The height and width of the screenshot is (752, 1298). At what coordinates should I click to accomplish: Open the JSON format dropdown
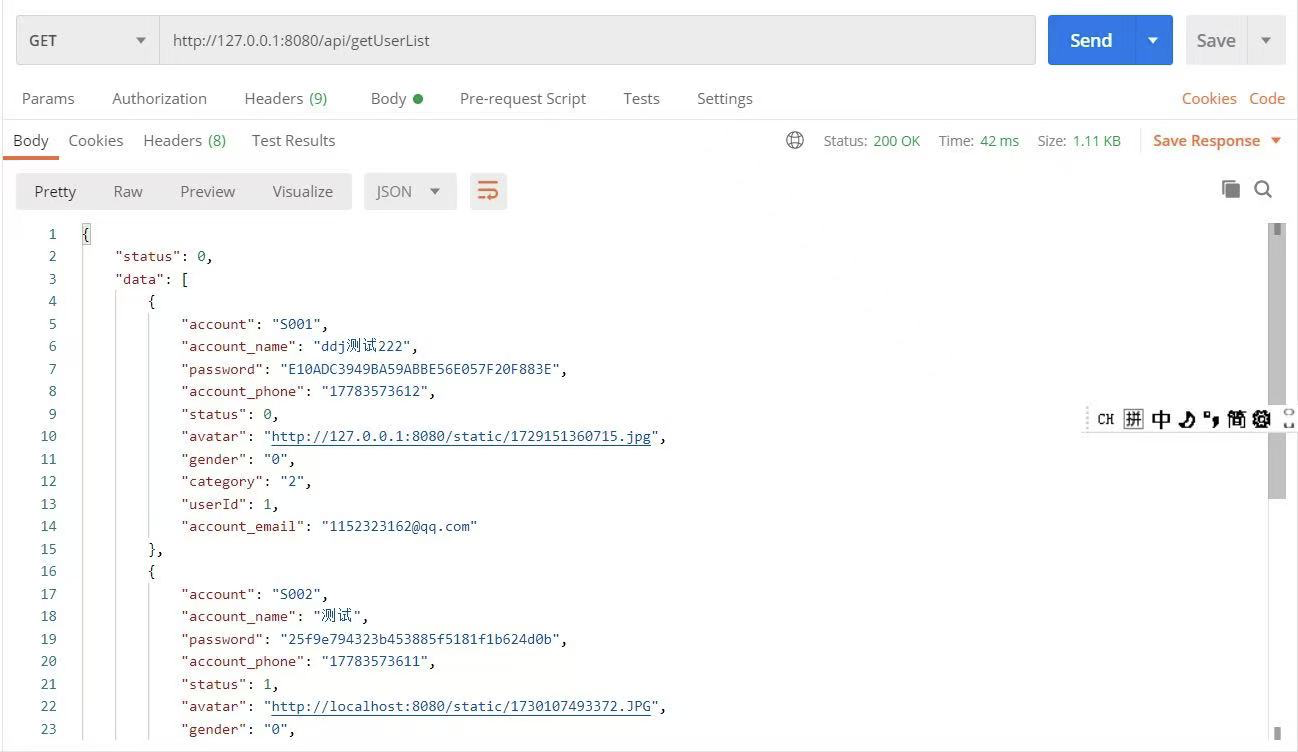[x=410, y=191]
